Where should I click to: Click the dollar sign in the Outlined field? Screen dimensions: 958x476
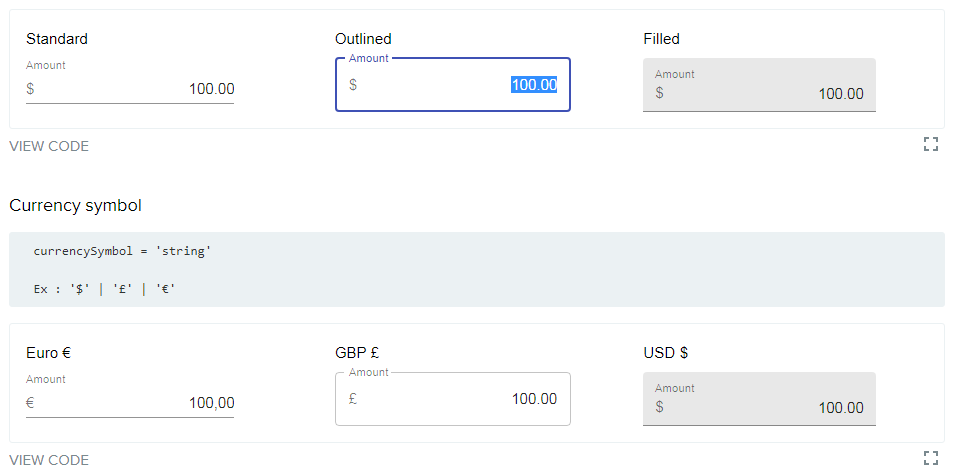[353, 85]
